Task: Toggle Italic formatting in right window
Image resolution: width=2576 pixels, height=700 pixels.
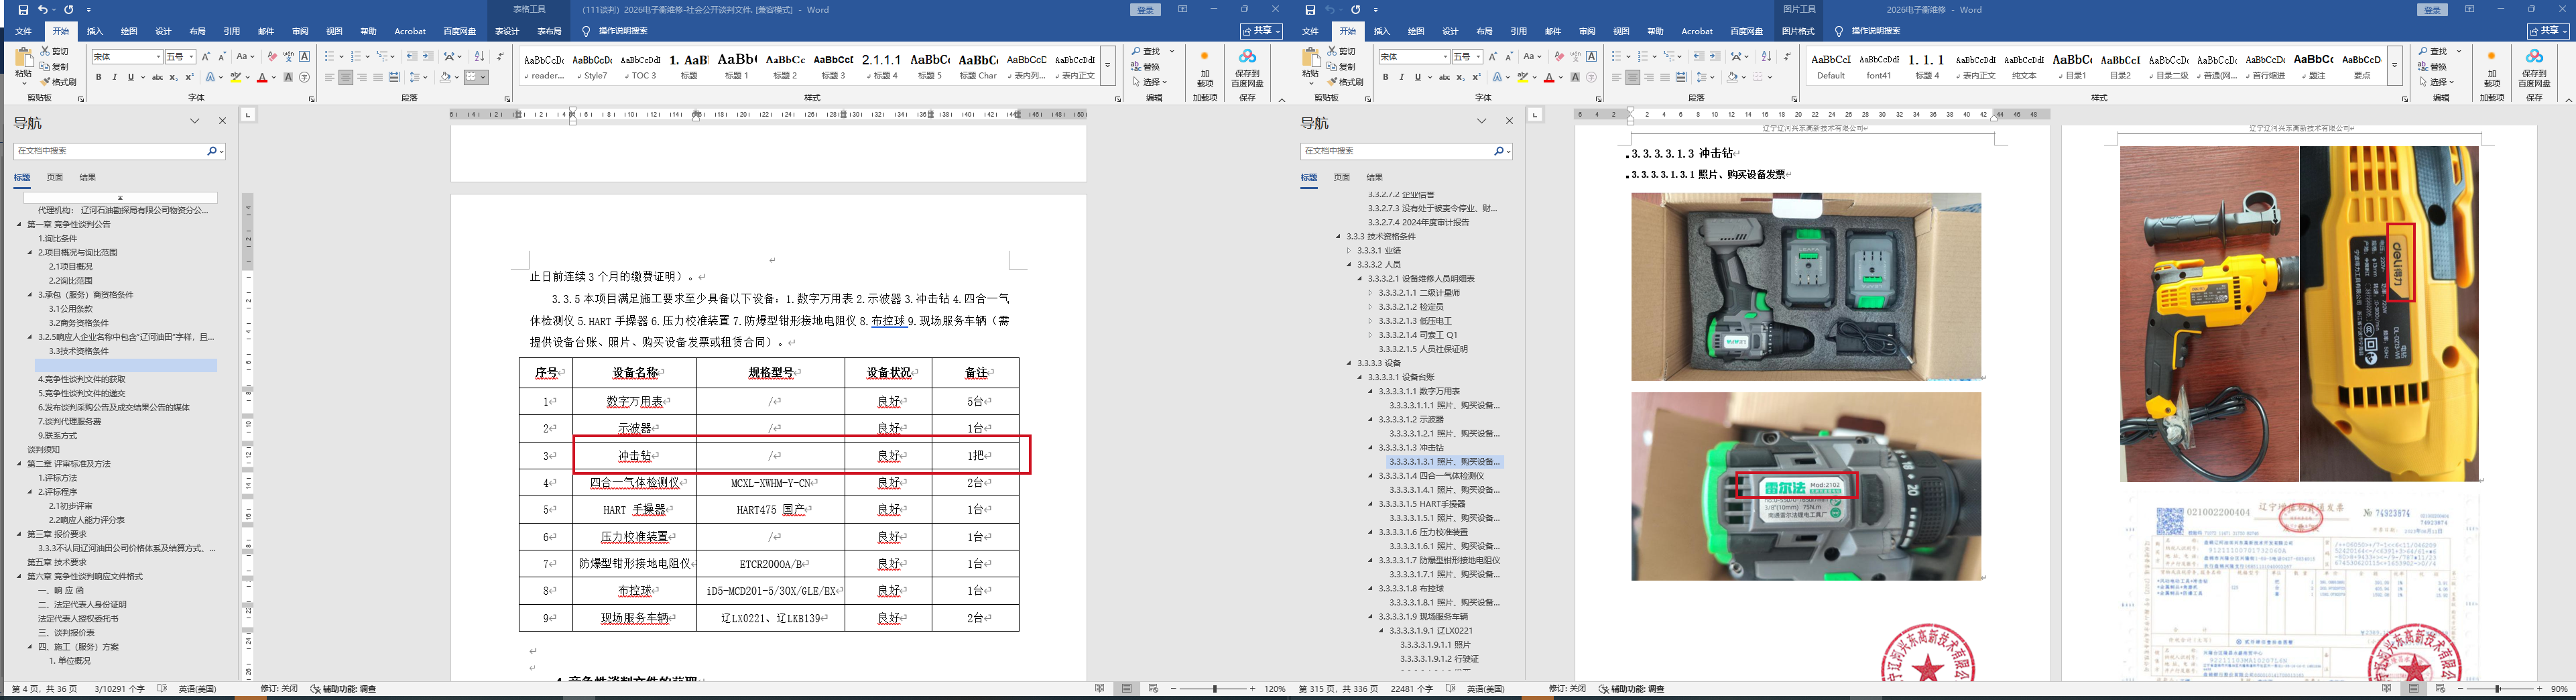Action: (1401, 78)
